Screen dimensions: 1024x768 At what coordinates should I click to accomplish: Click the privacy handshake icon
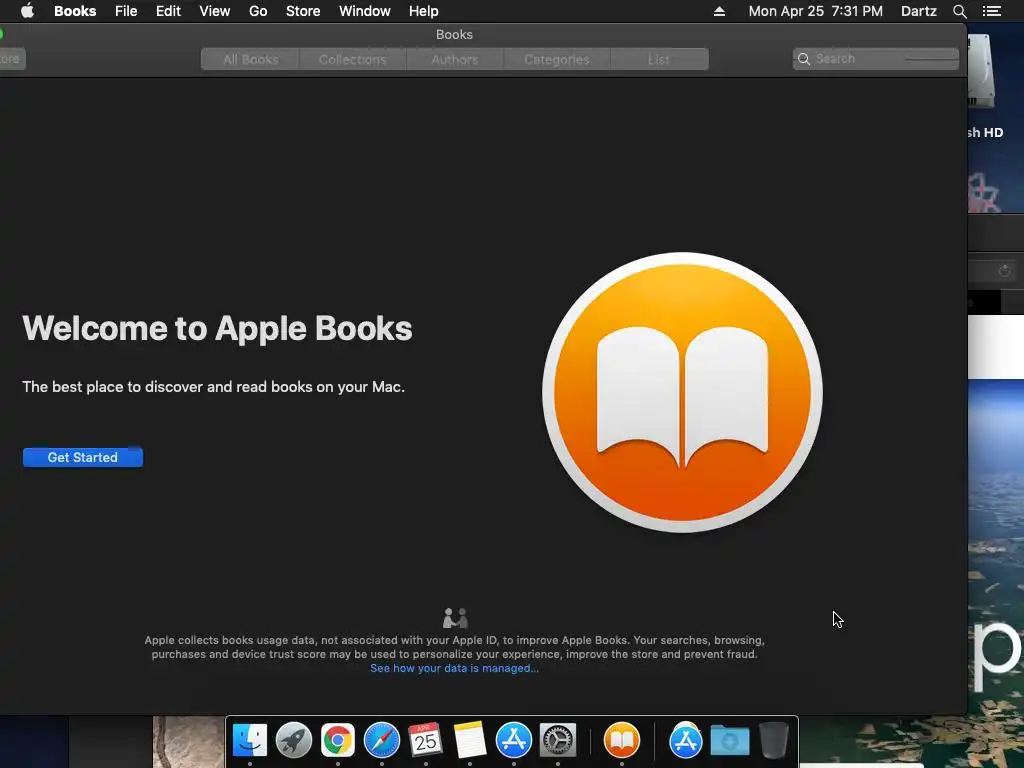click(x=455, y=617)
